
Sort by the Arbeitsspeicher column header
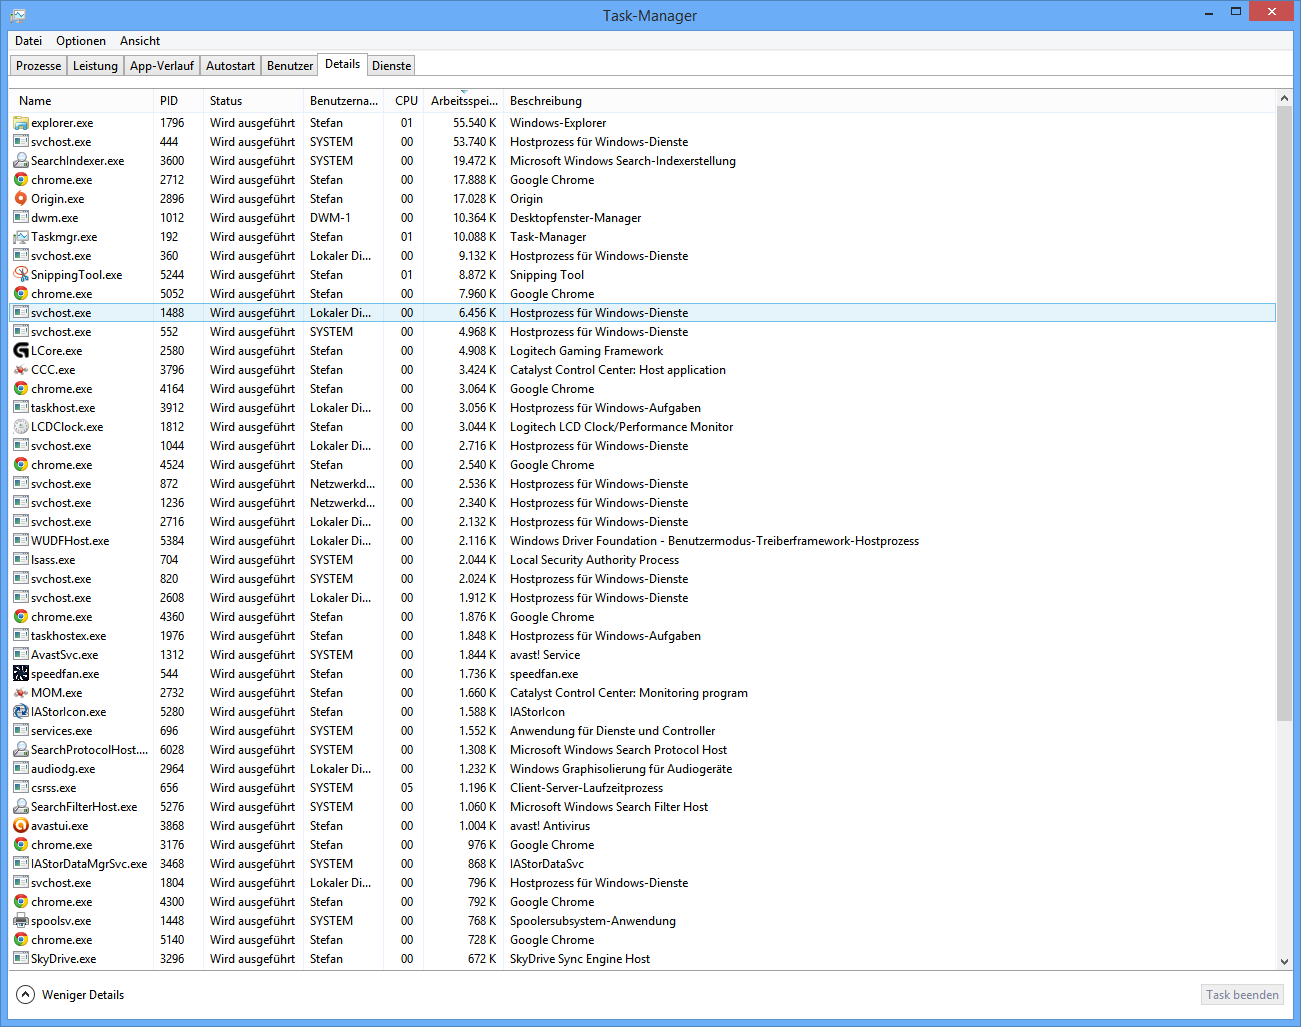463,101
